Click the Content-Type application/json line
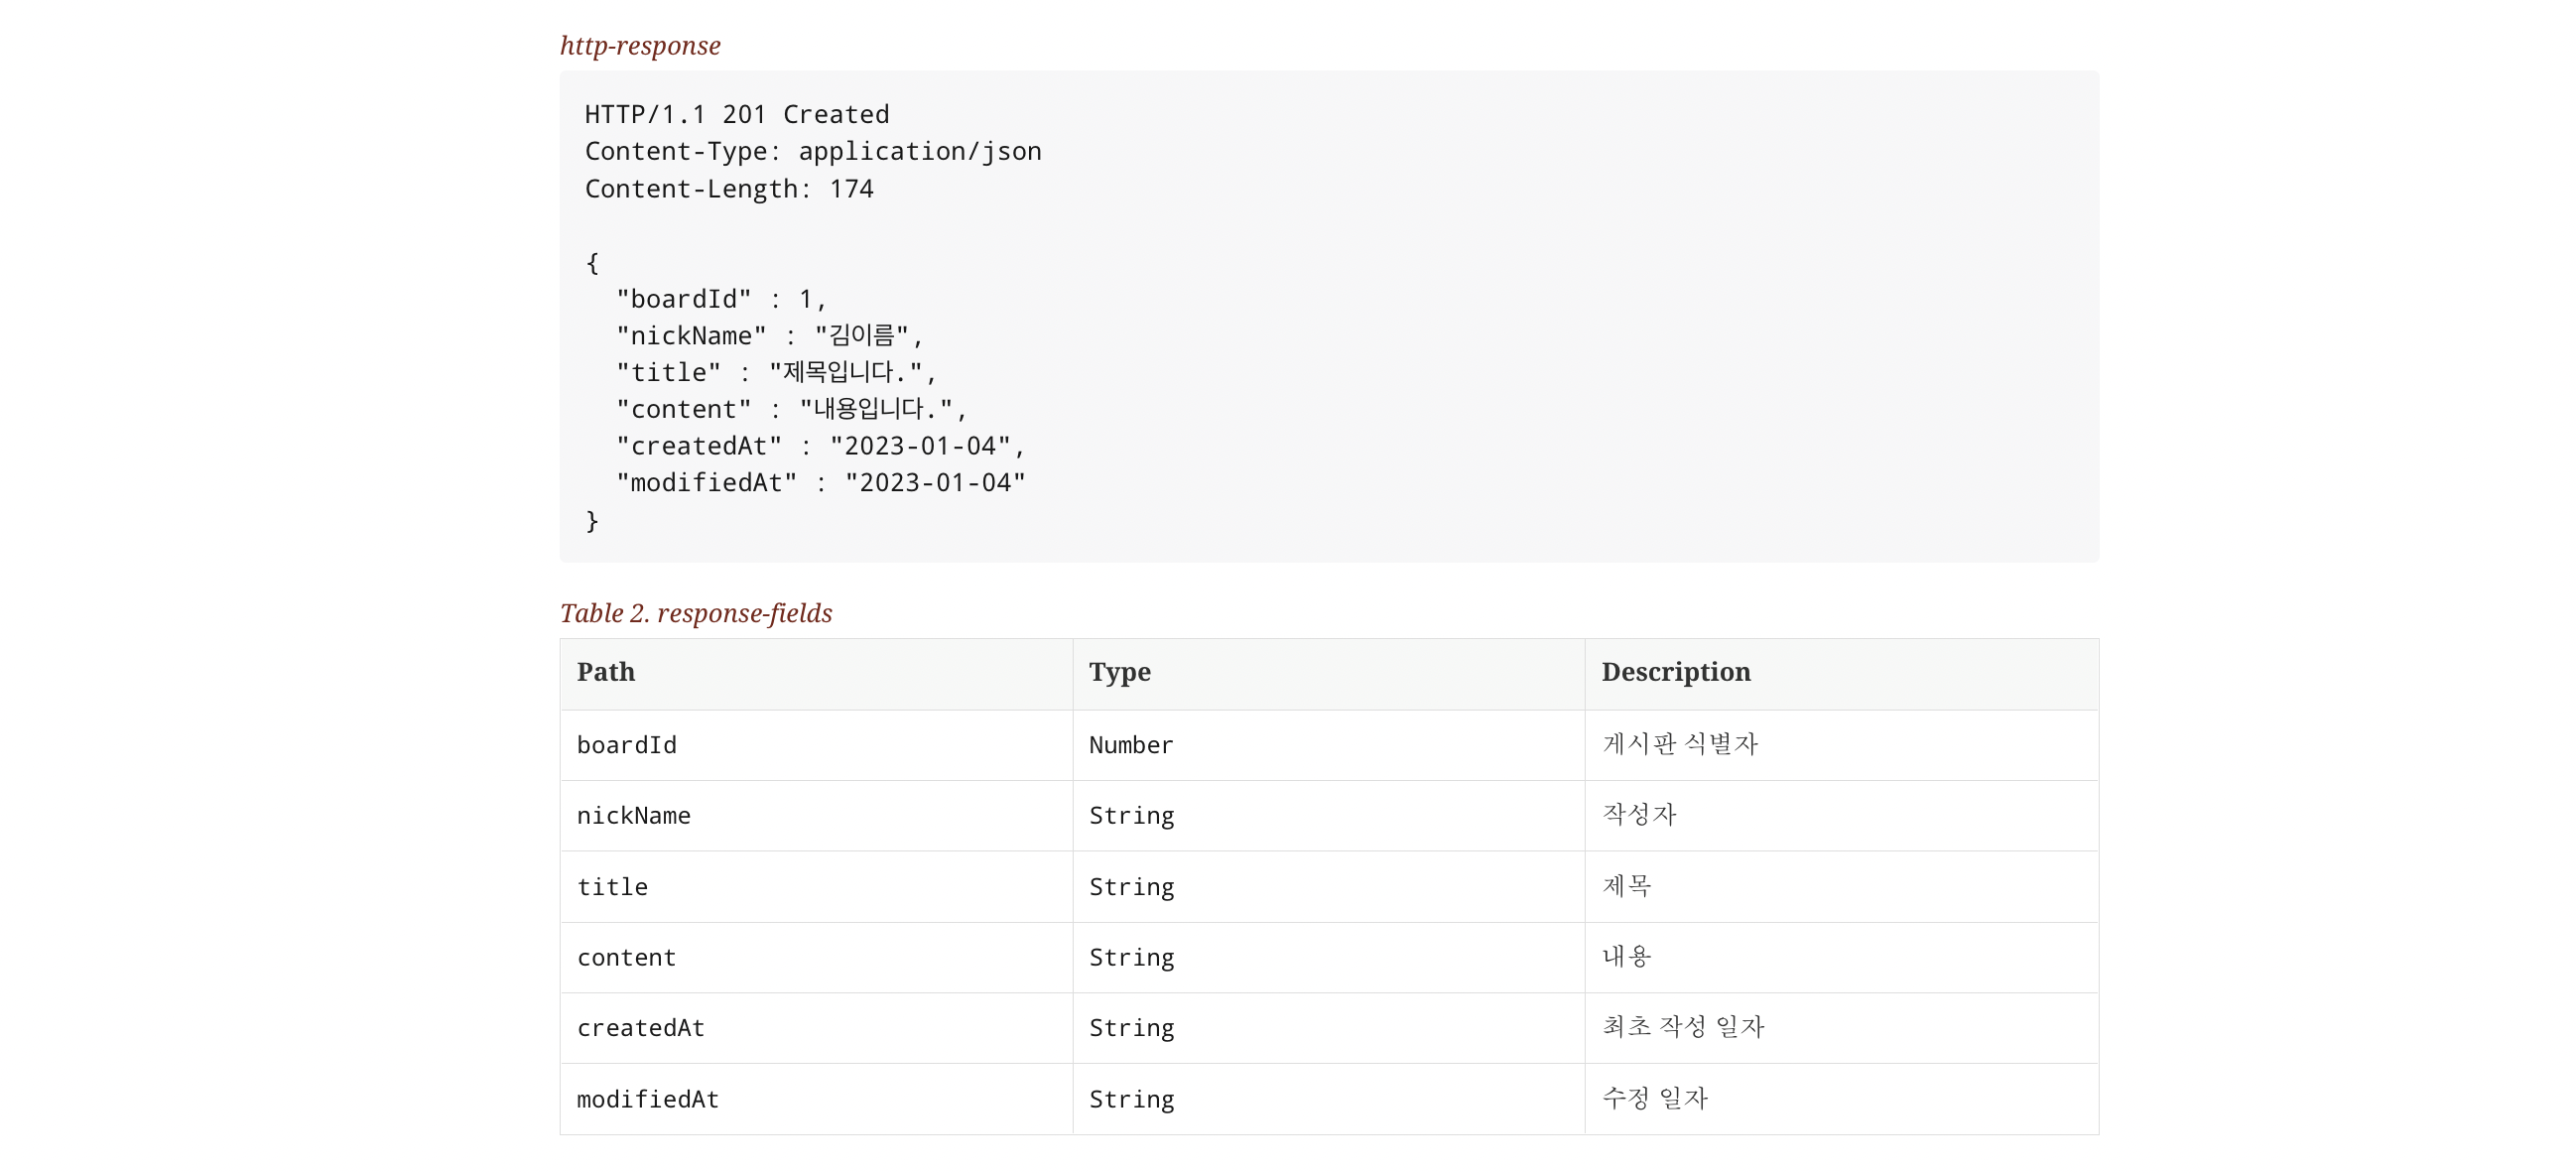 tap(812, 152)
